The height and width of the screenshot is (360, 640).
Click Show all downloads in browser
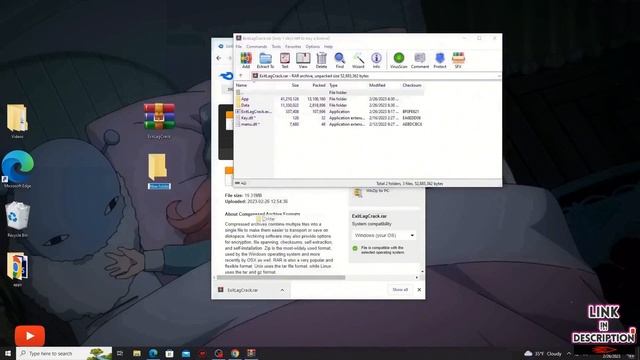pyautogui.click(x=400, y=290)
